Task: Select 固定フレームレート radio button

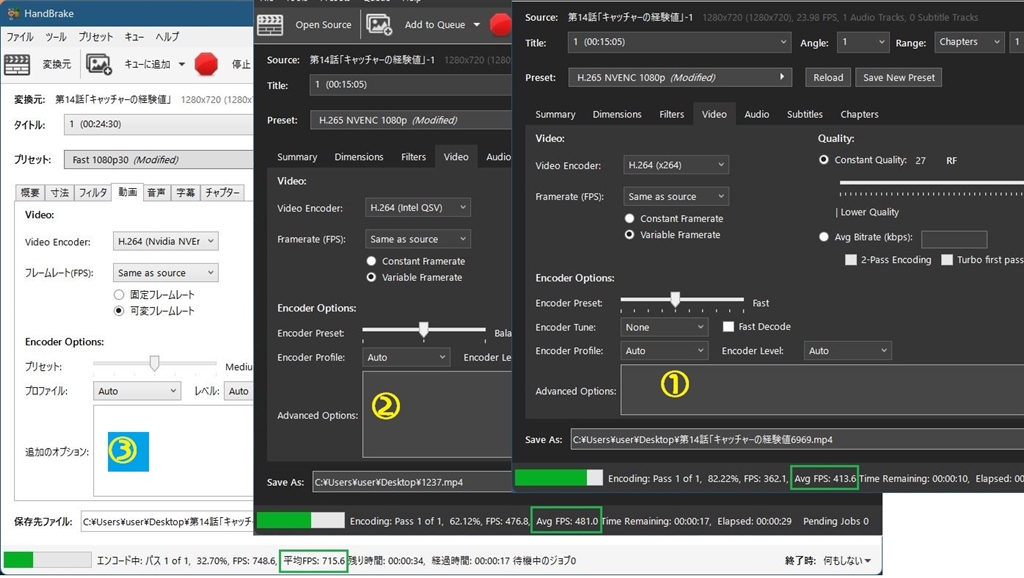Action: tap(120, 295)
